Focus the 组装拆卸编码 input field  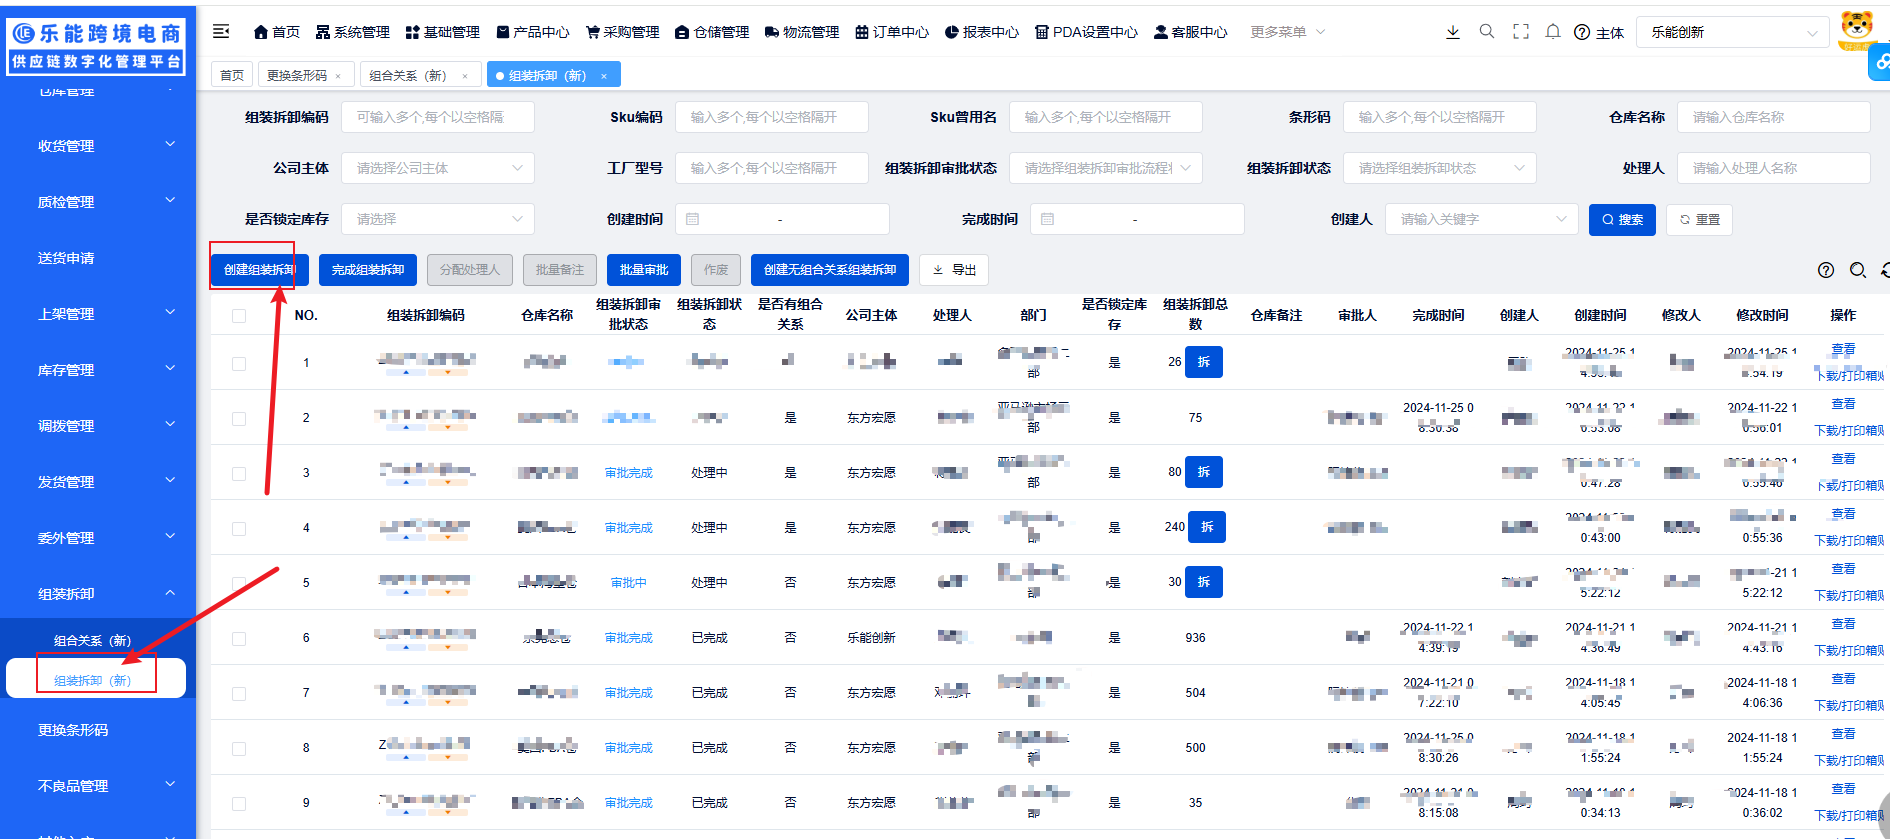tap(438, 117)
